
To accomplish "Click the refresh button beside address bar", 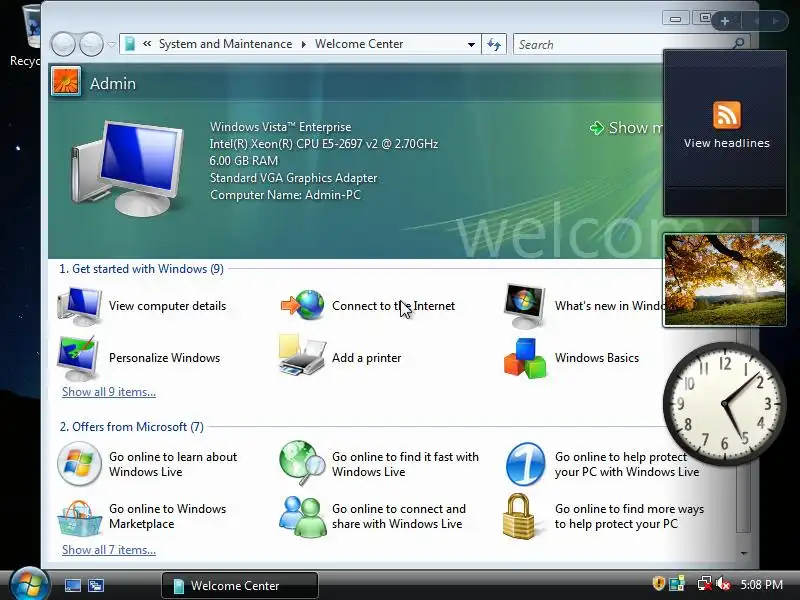I will (x=494, y=44).
